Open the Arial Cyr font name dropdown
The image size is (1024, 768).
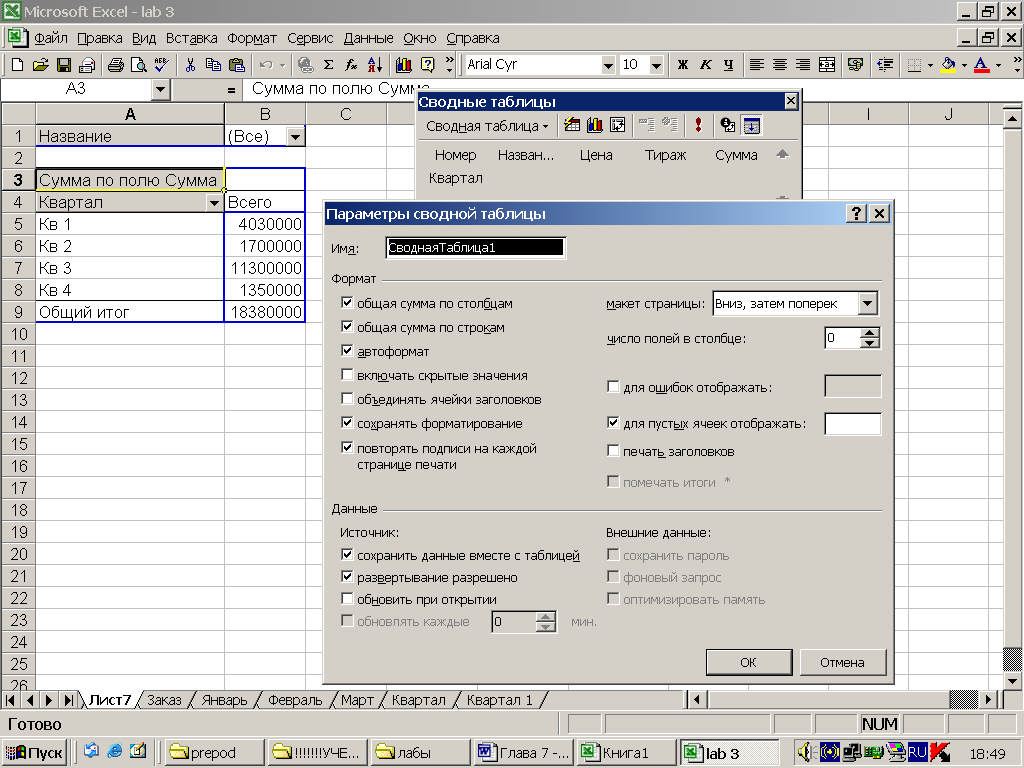(x=608, y=65)
